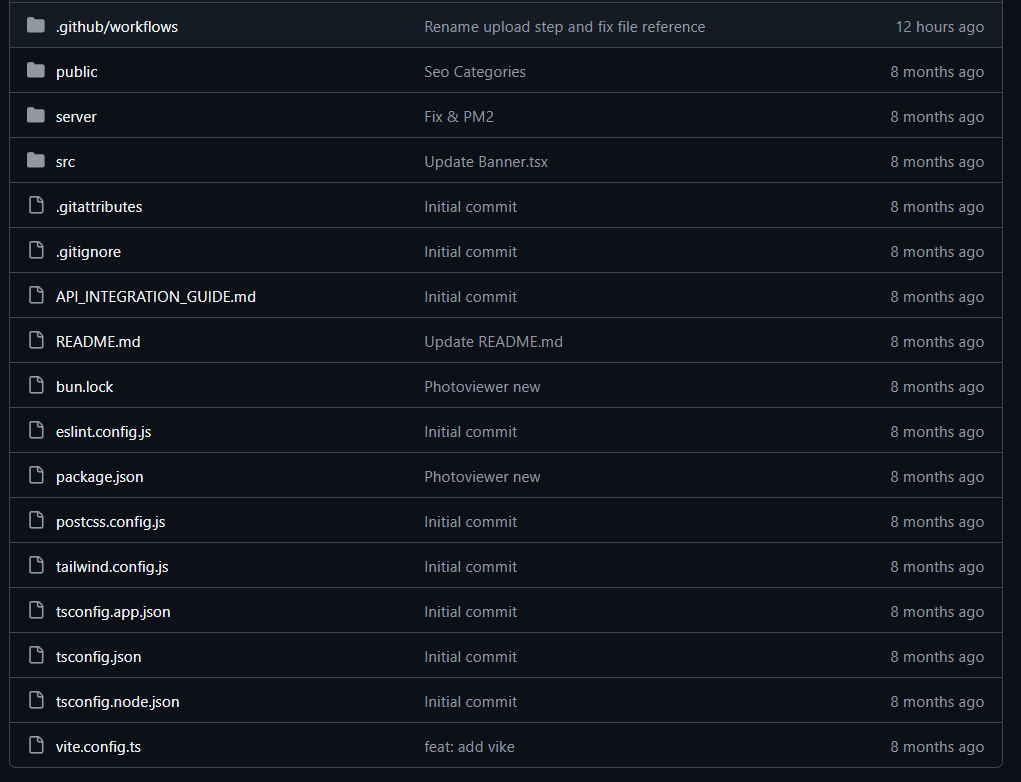Click the file icon next to vite.config.ts

pyautogui.click(x=37, y=746)
